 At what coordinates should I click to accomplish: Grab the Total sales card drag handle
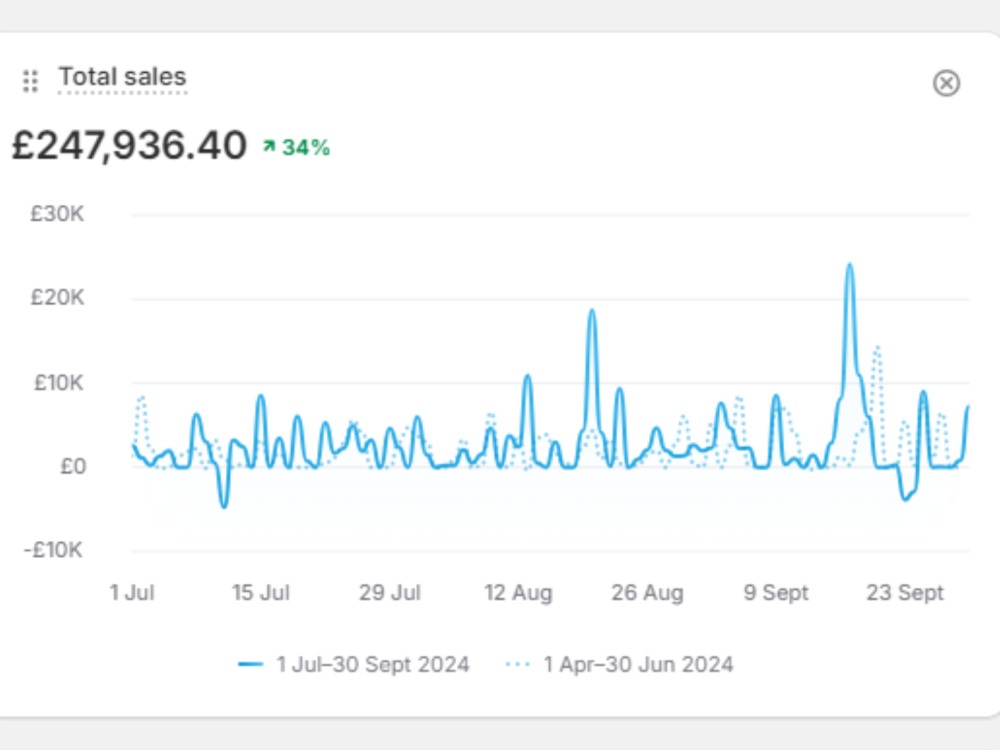pyautogui.click(x=30, y=81)
